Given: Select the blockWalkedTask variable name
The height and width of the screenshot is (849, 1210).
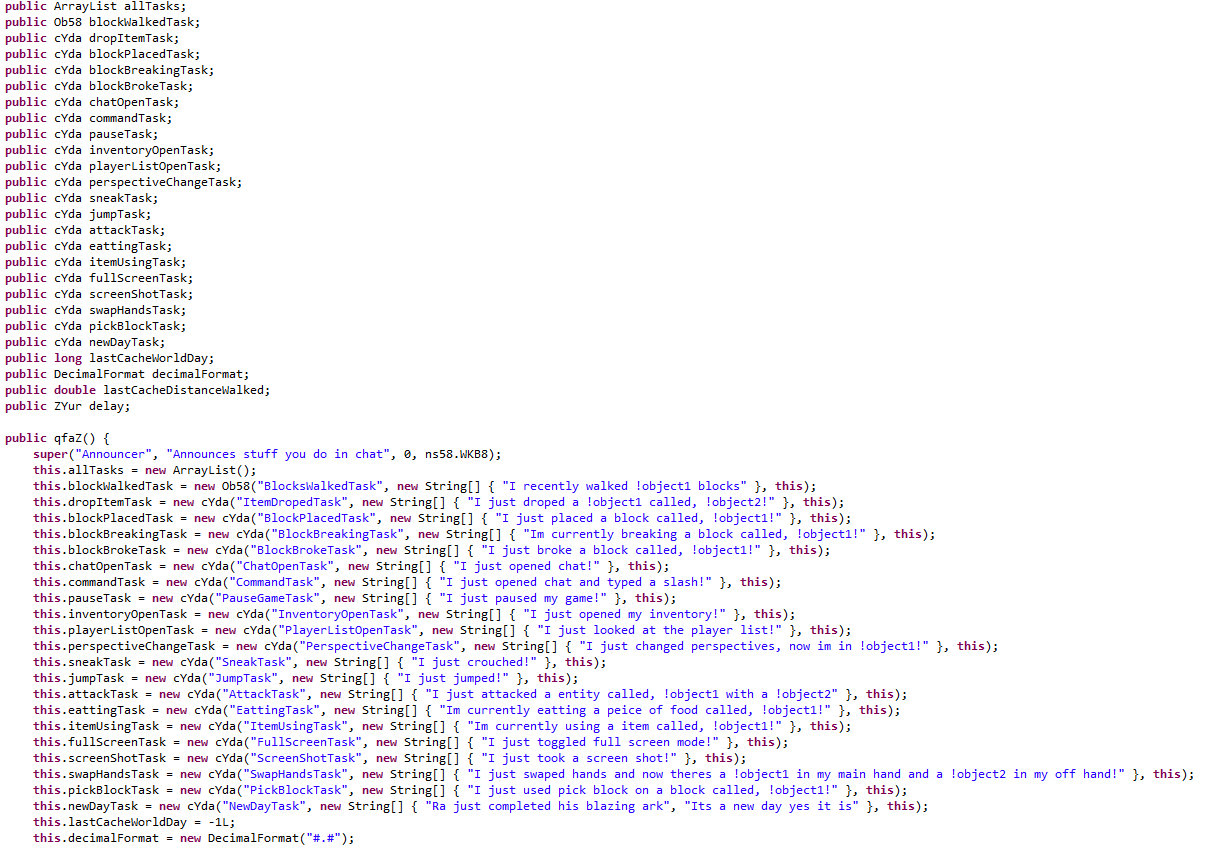Looking at the screenshot, I should (x=141, y=21).
